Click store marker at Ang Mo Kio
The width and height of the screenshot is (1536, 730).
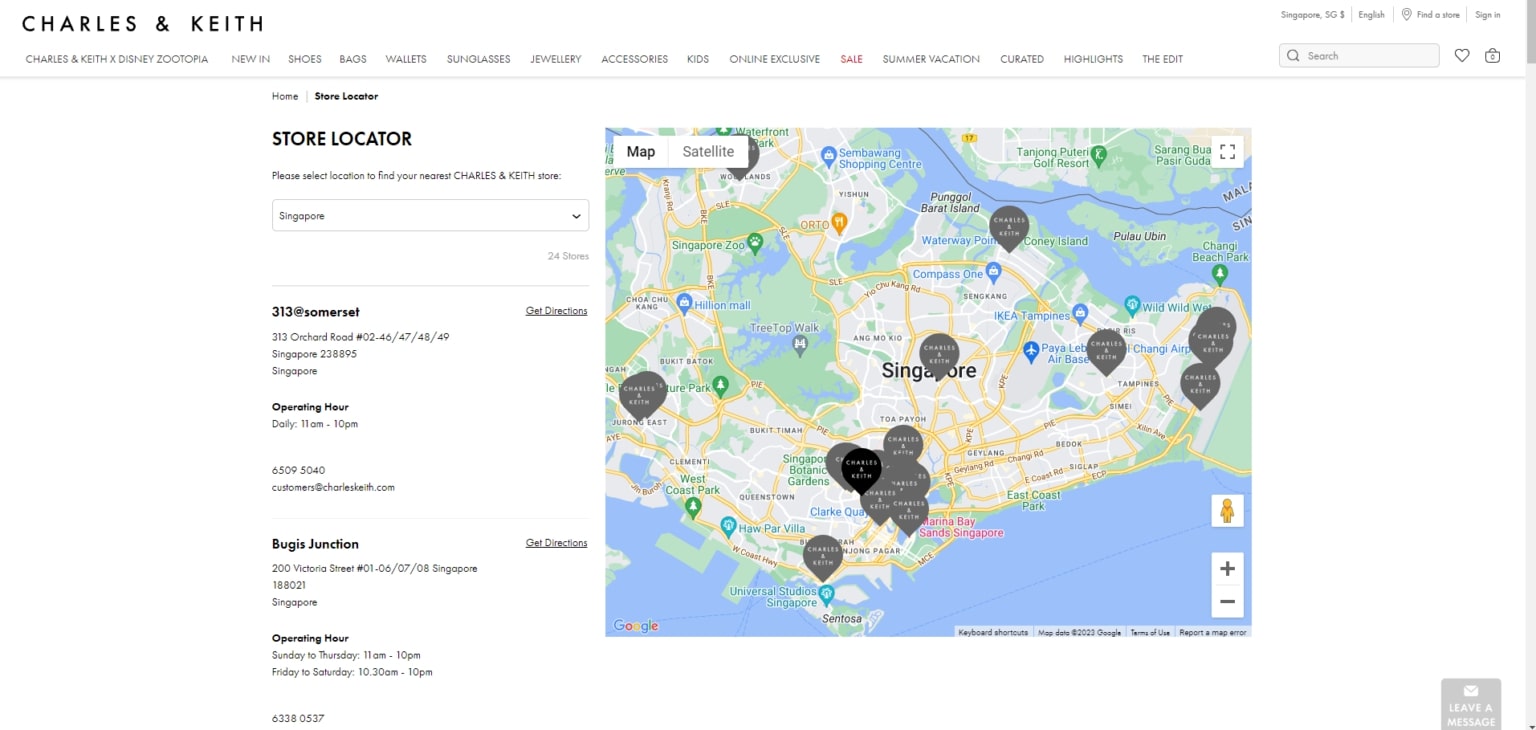tap(939, 356)
